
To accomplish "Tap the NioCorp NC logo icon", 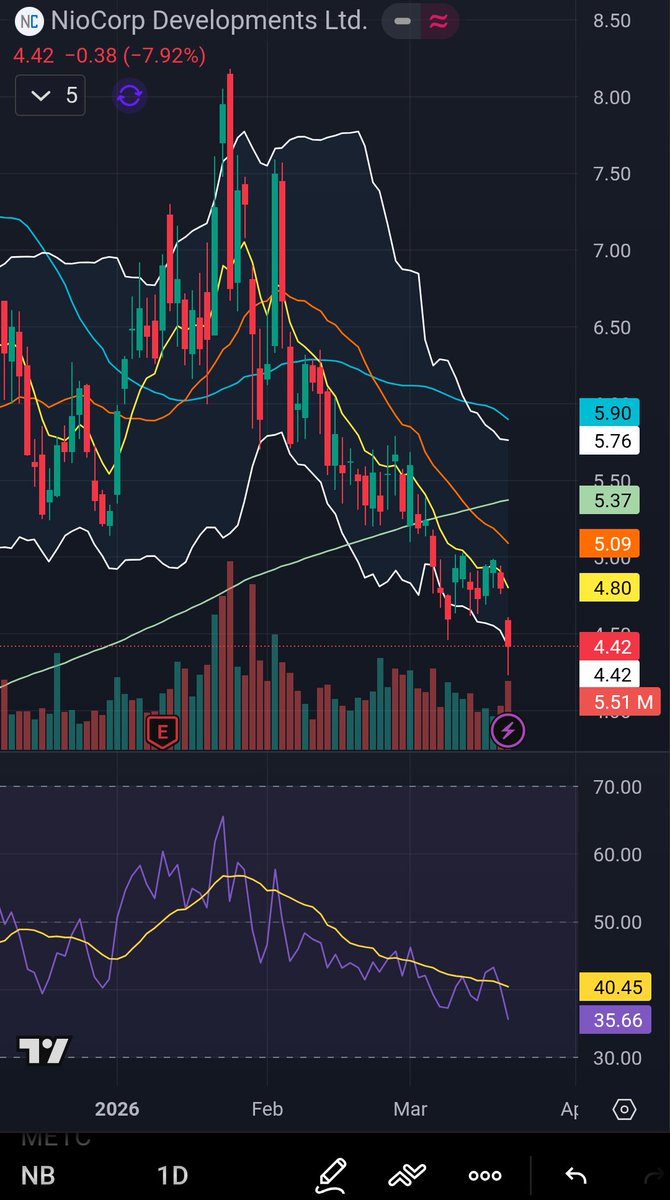I will coord(32,20).
